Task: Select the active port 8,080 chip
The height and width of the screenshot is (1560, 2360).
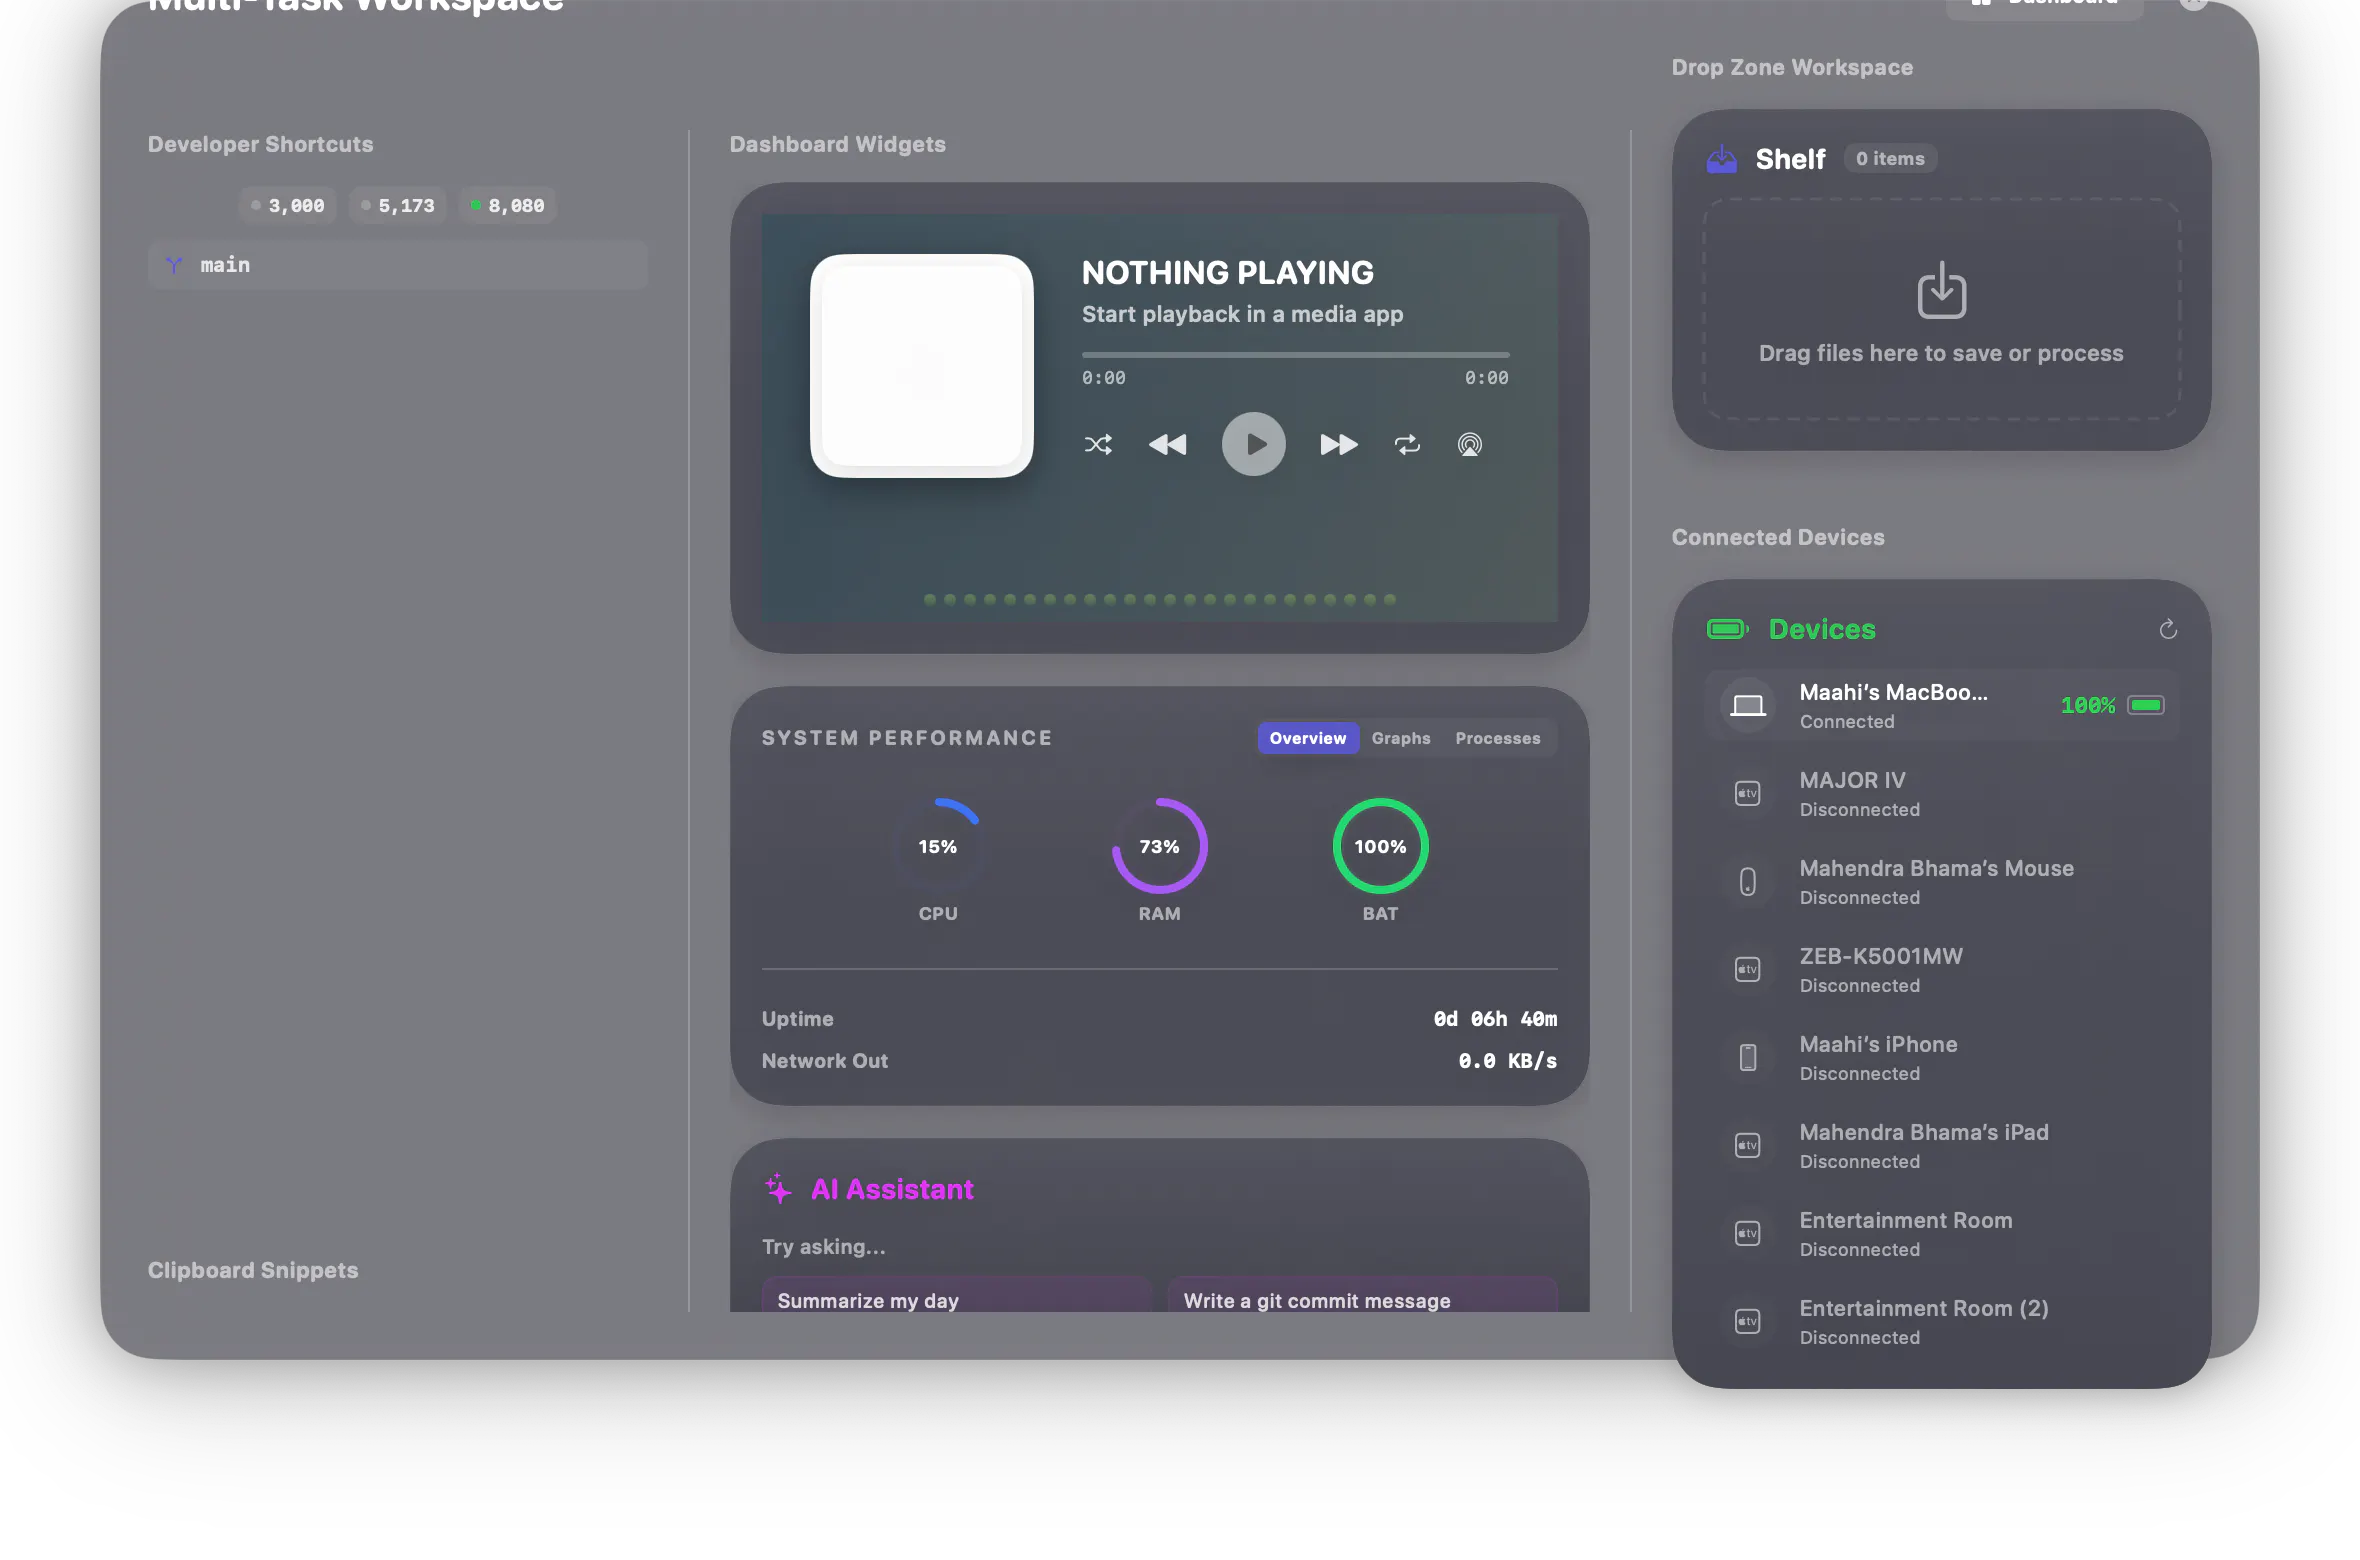Action: click(x=508, y=206)
